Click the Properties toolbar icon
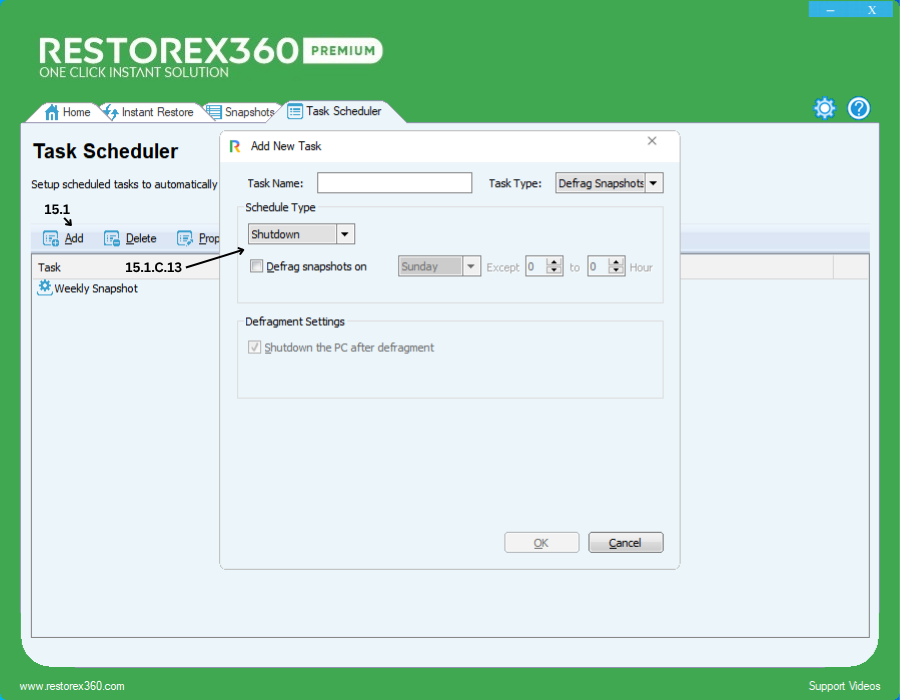This screenshot has height=700, width=900. click(185, 239)
